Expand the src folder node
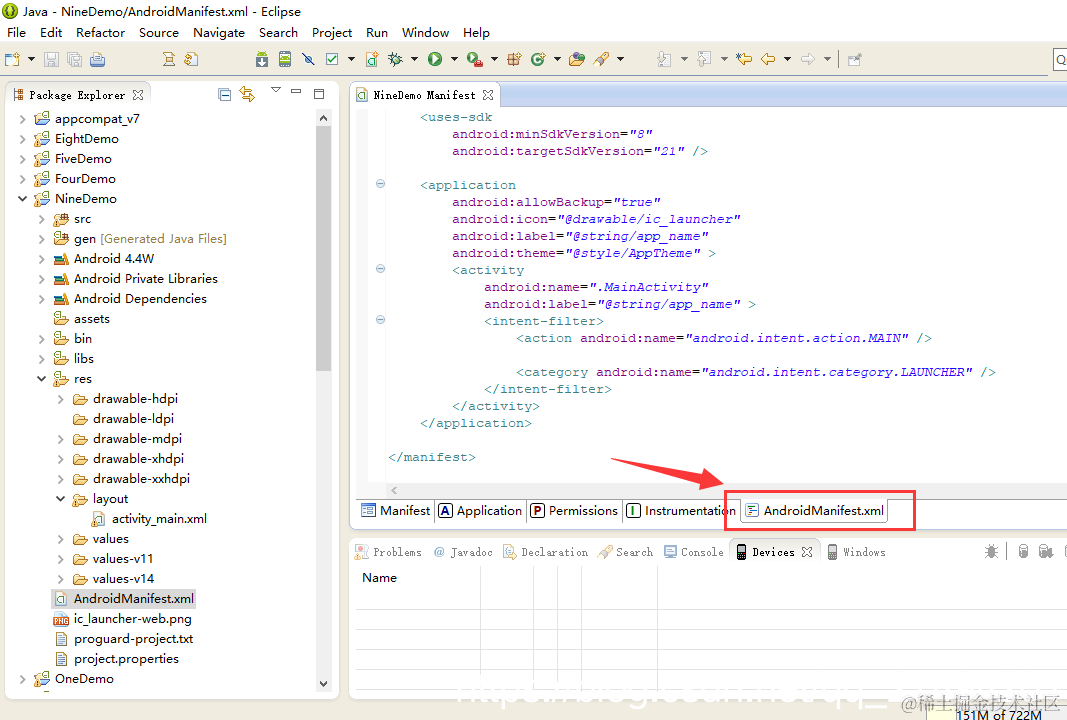The height and width of the screenshot is (720, 1067). click(x=42, y=219)
